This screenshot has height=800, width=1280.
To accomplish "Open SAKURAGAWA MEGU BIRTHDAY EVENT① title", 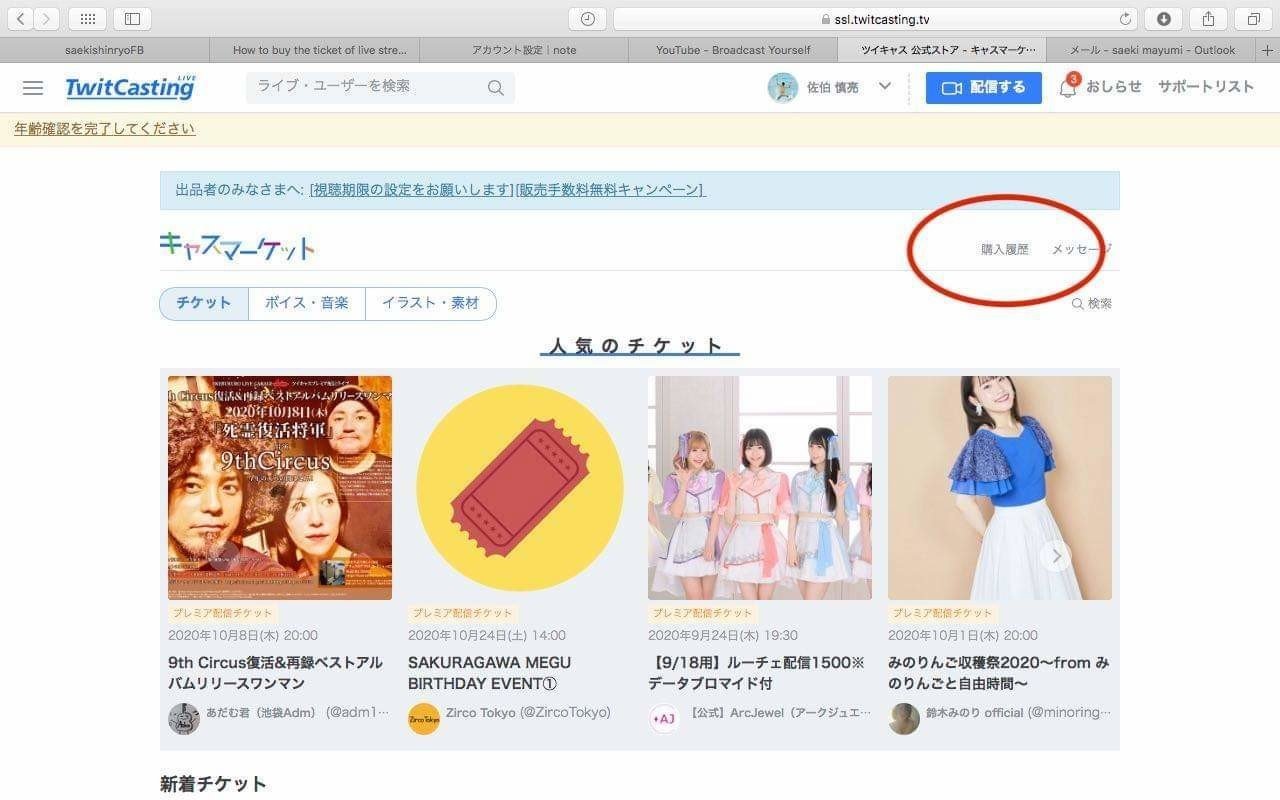I will coord(490,673).
